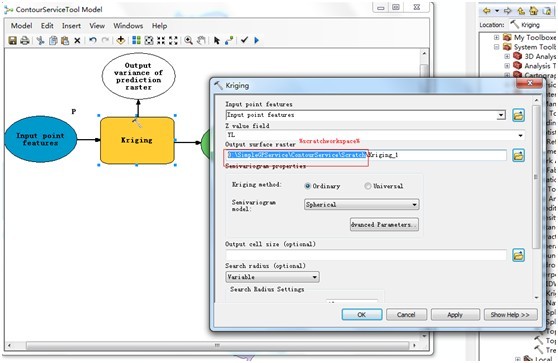Browse for input point features folder icon
Viewport: 558px width, 363px height.
518,115
